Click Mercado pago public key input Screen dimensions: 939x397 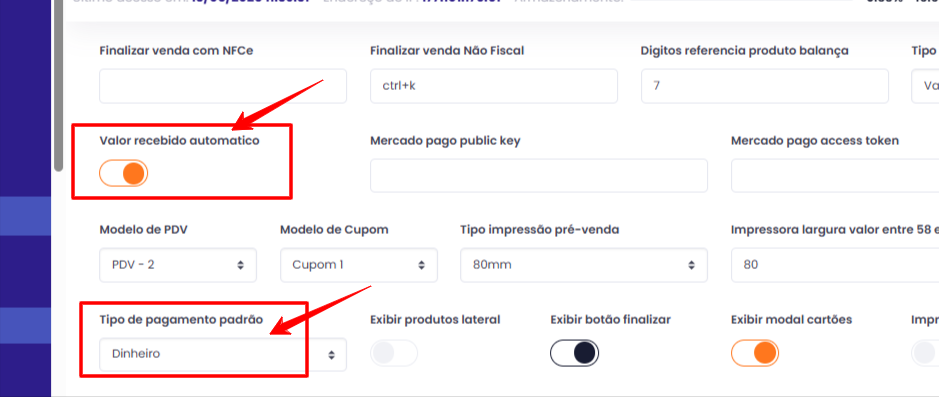[x=539, y=175]
